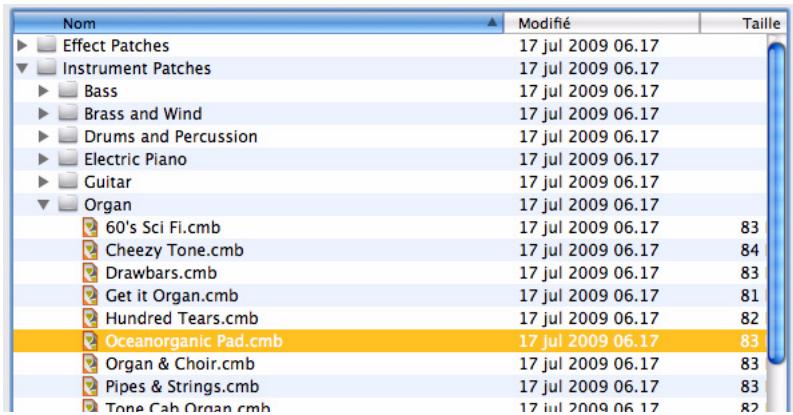The image size is (793, 415).
Task: Collapse the Organ folder
Action: [x=44, y=205]
